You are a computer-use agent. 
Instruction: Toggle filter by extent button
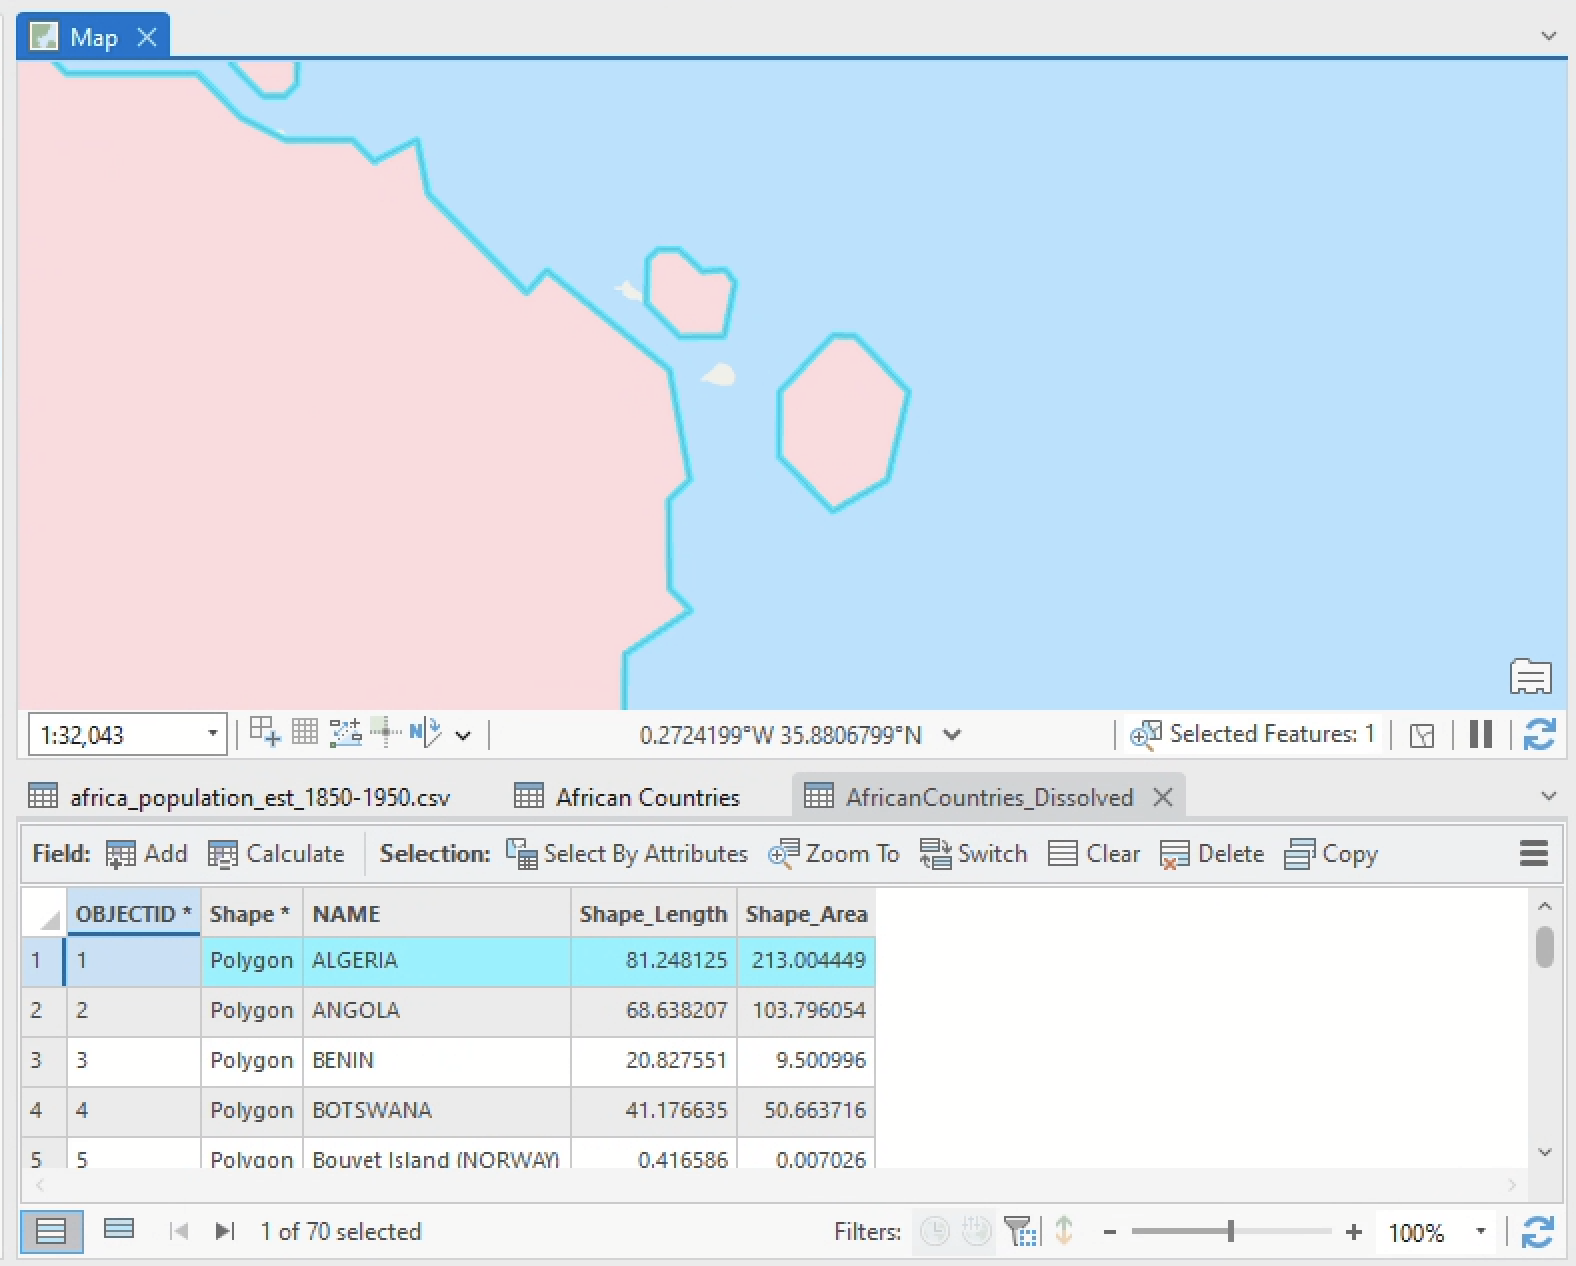coord(1021,1231)
